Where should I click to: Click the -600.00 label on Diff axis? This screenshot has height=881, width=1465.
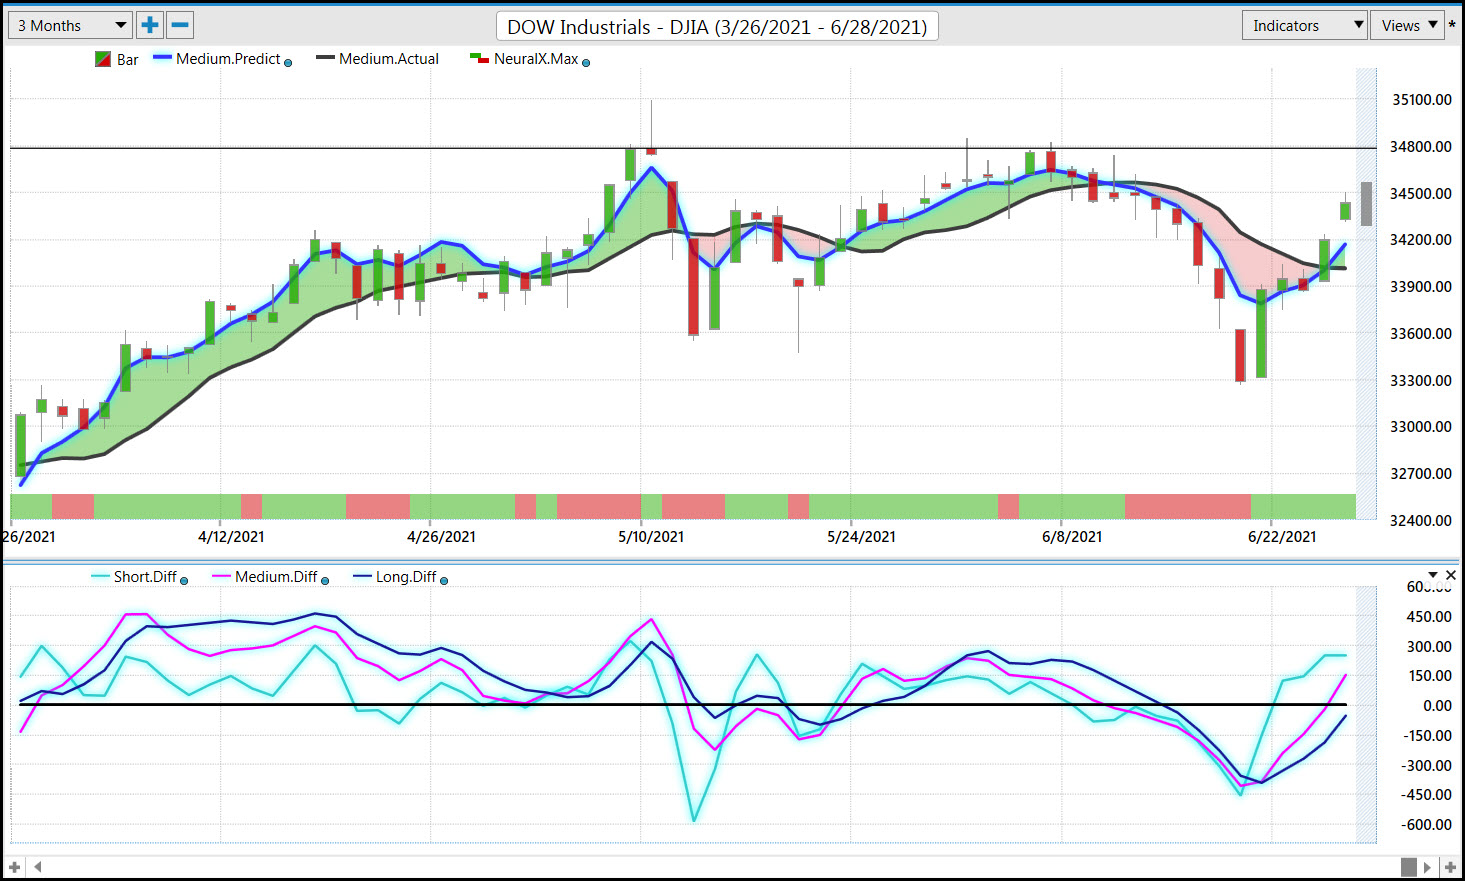(x=1425, y=825)
